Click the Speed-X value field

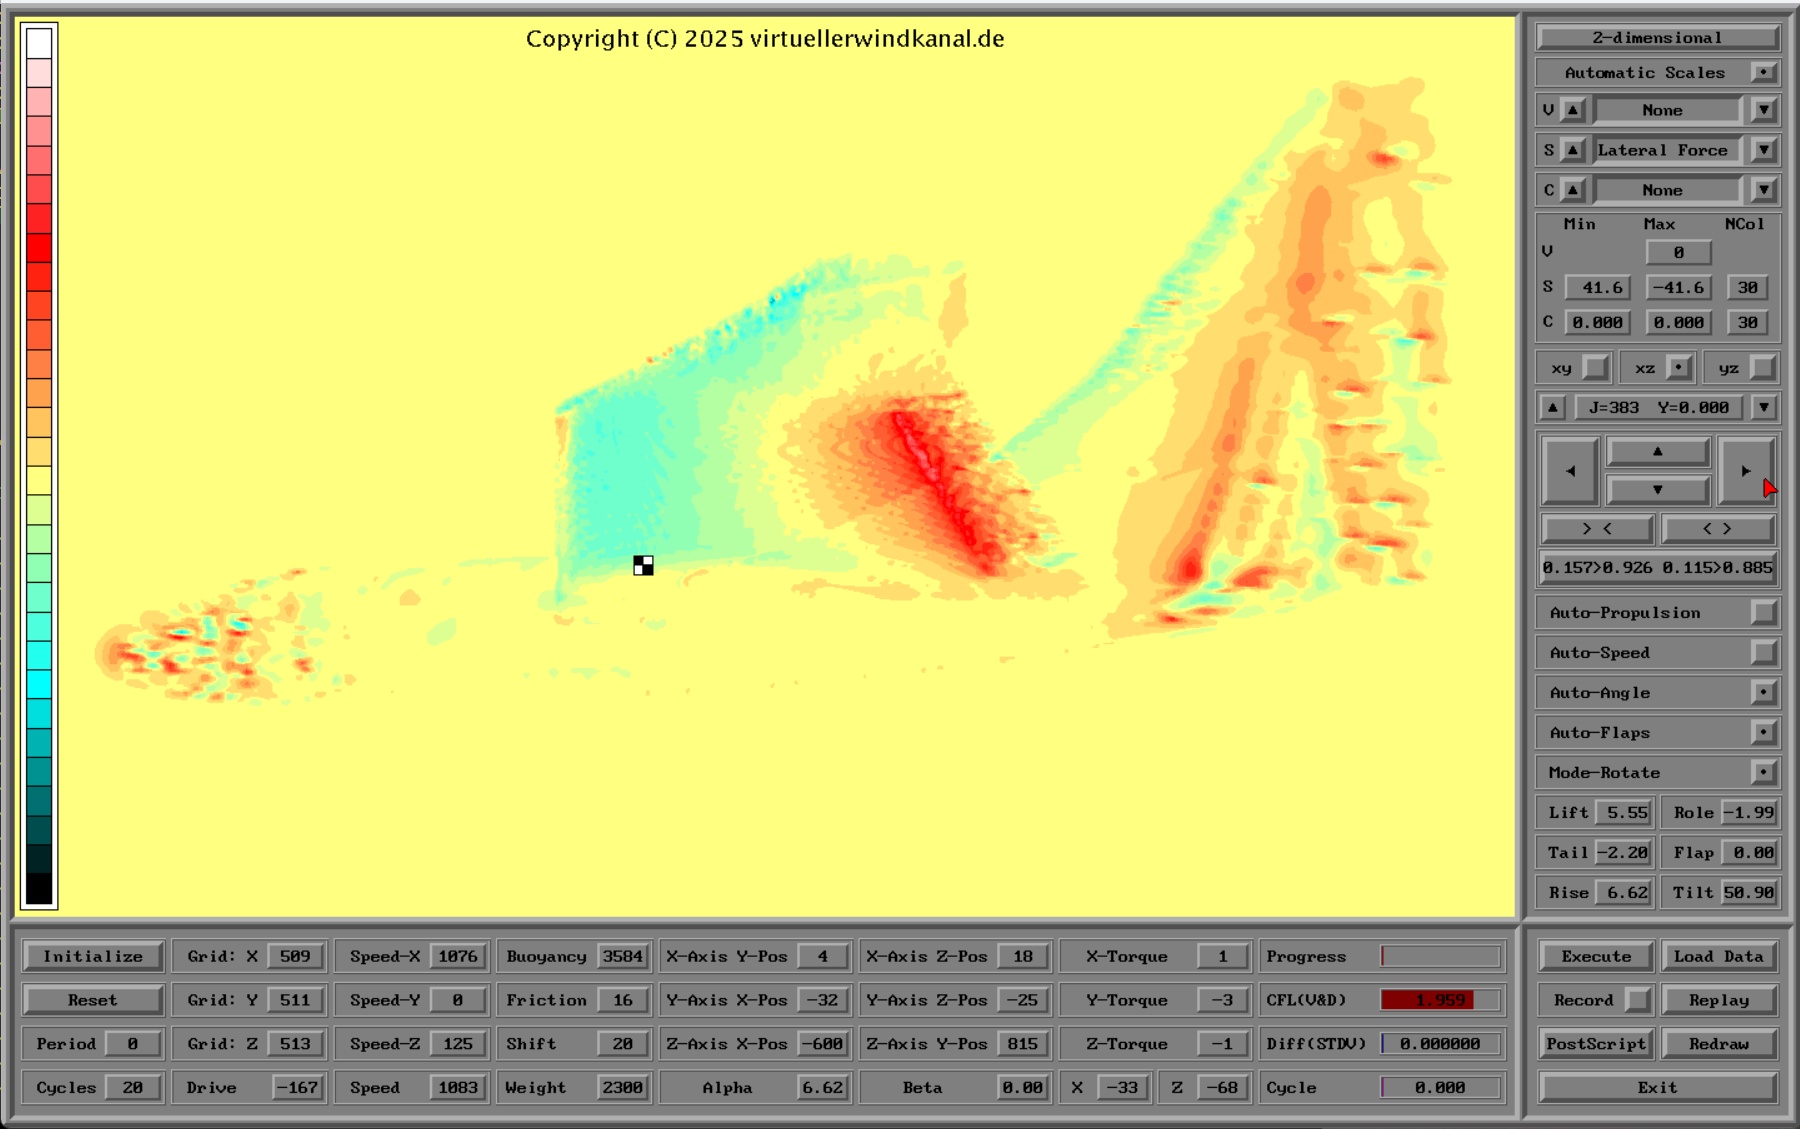pos(458,956)
